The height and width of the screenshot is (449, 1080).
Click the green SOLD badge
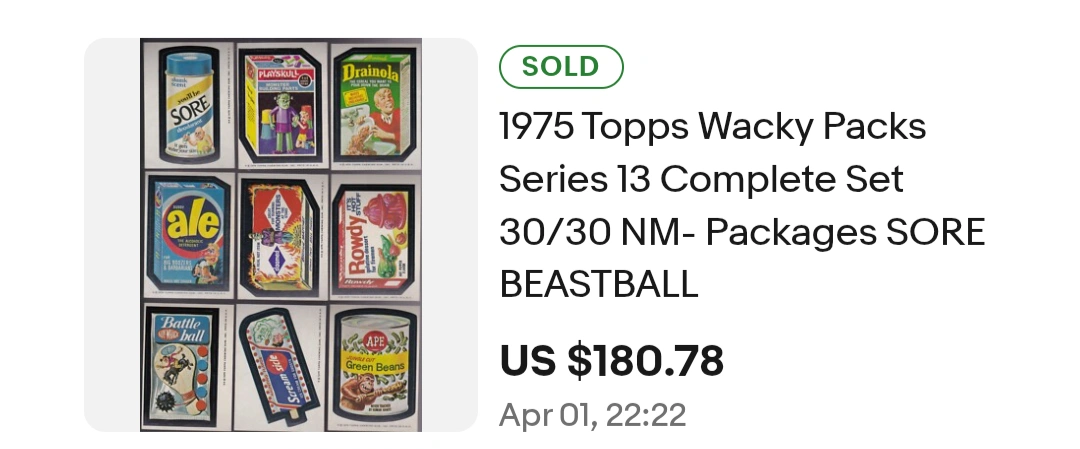[x=561, y=67]
